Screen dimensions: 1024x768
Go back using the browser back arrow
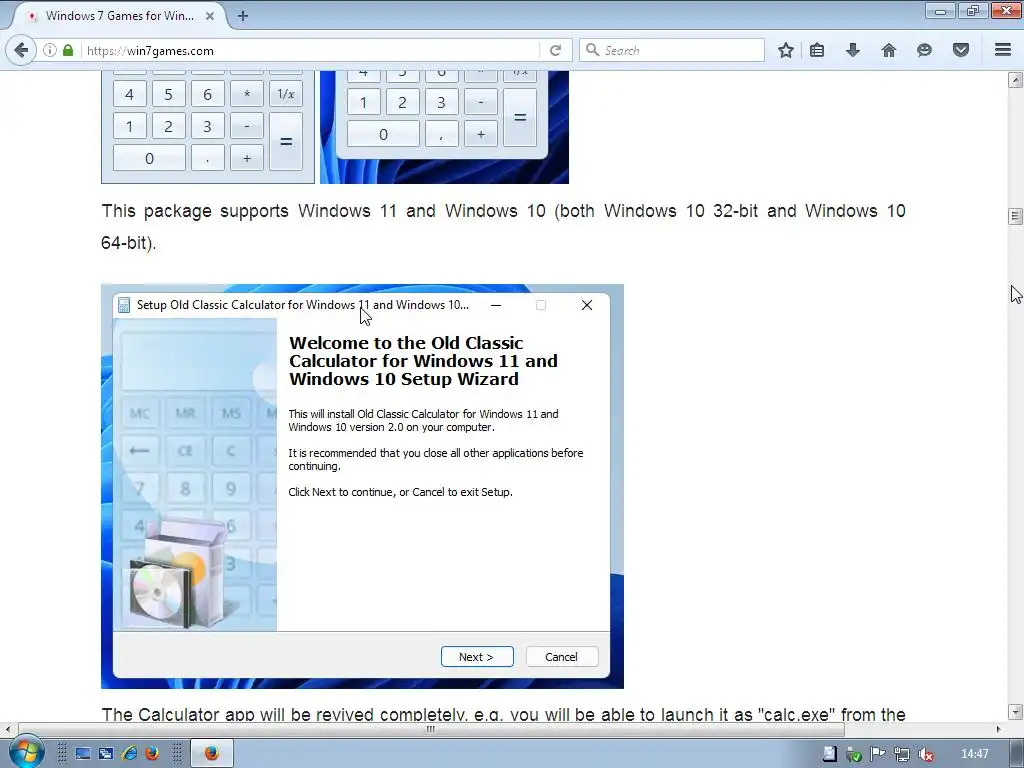(21, 50)
